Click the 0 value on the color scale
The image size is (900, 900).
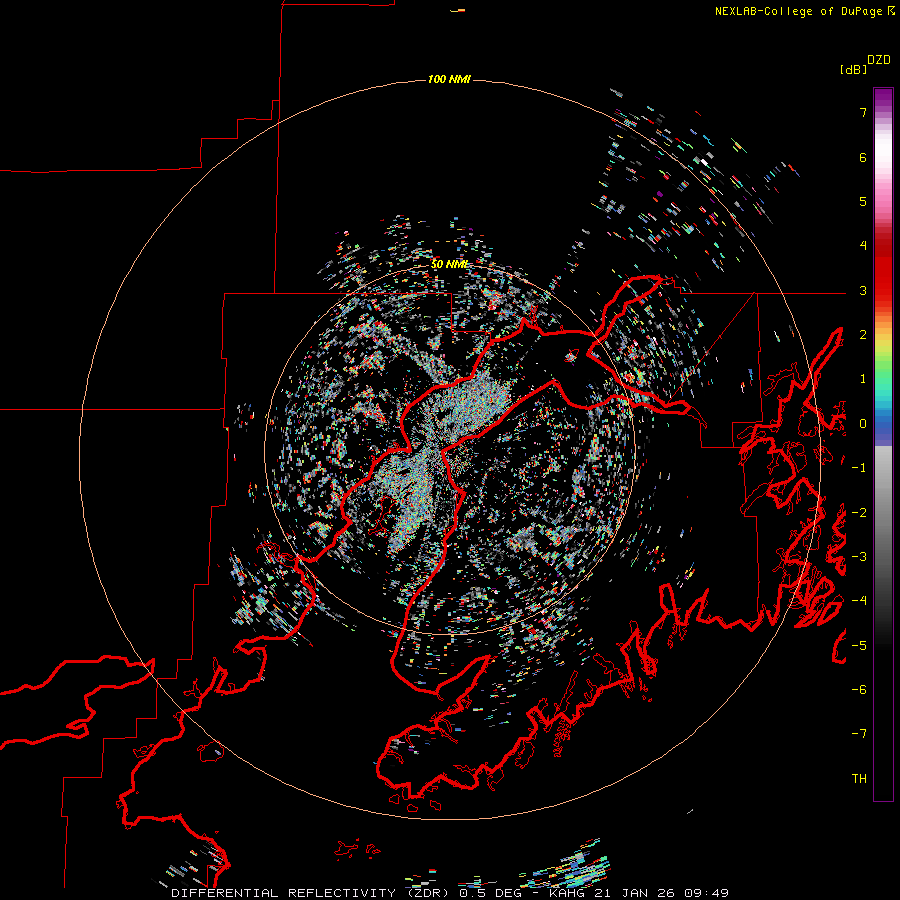pyautogui.click(x=863, y=424)
